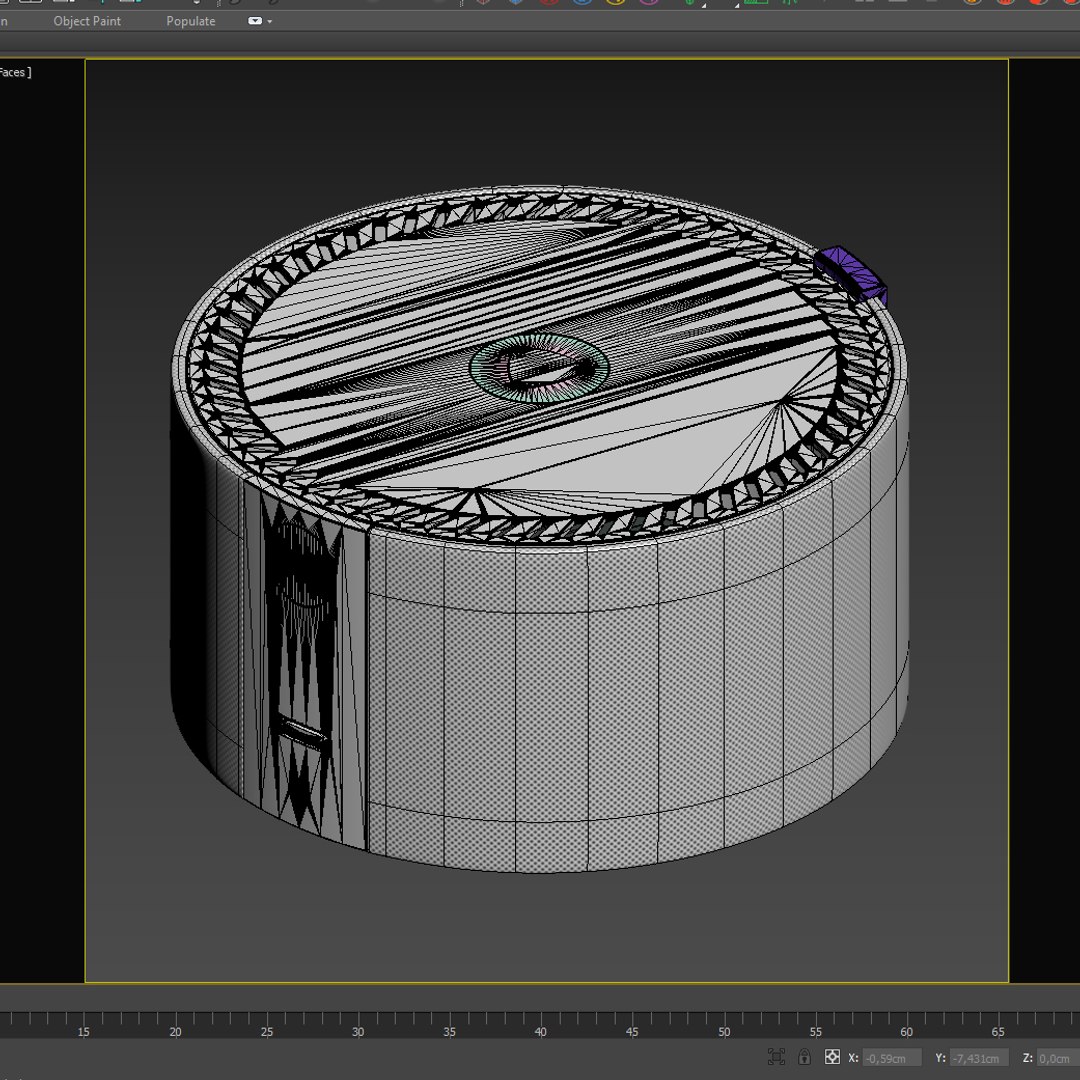Select the small slot detail on cylinder's left side
The width and height of the screenshot is (1080, 1080).
tap(302, 735)
